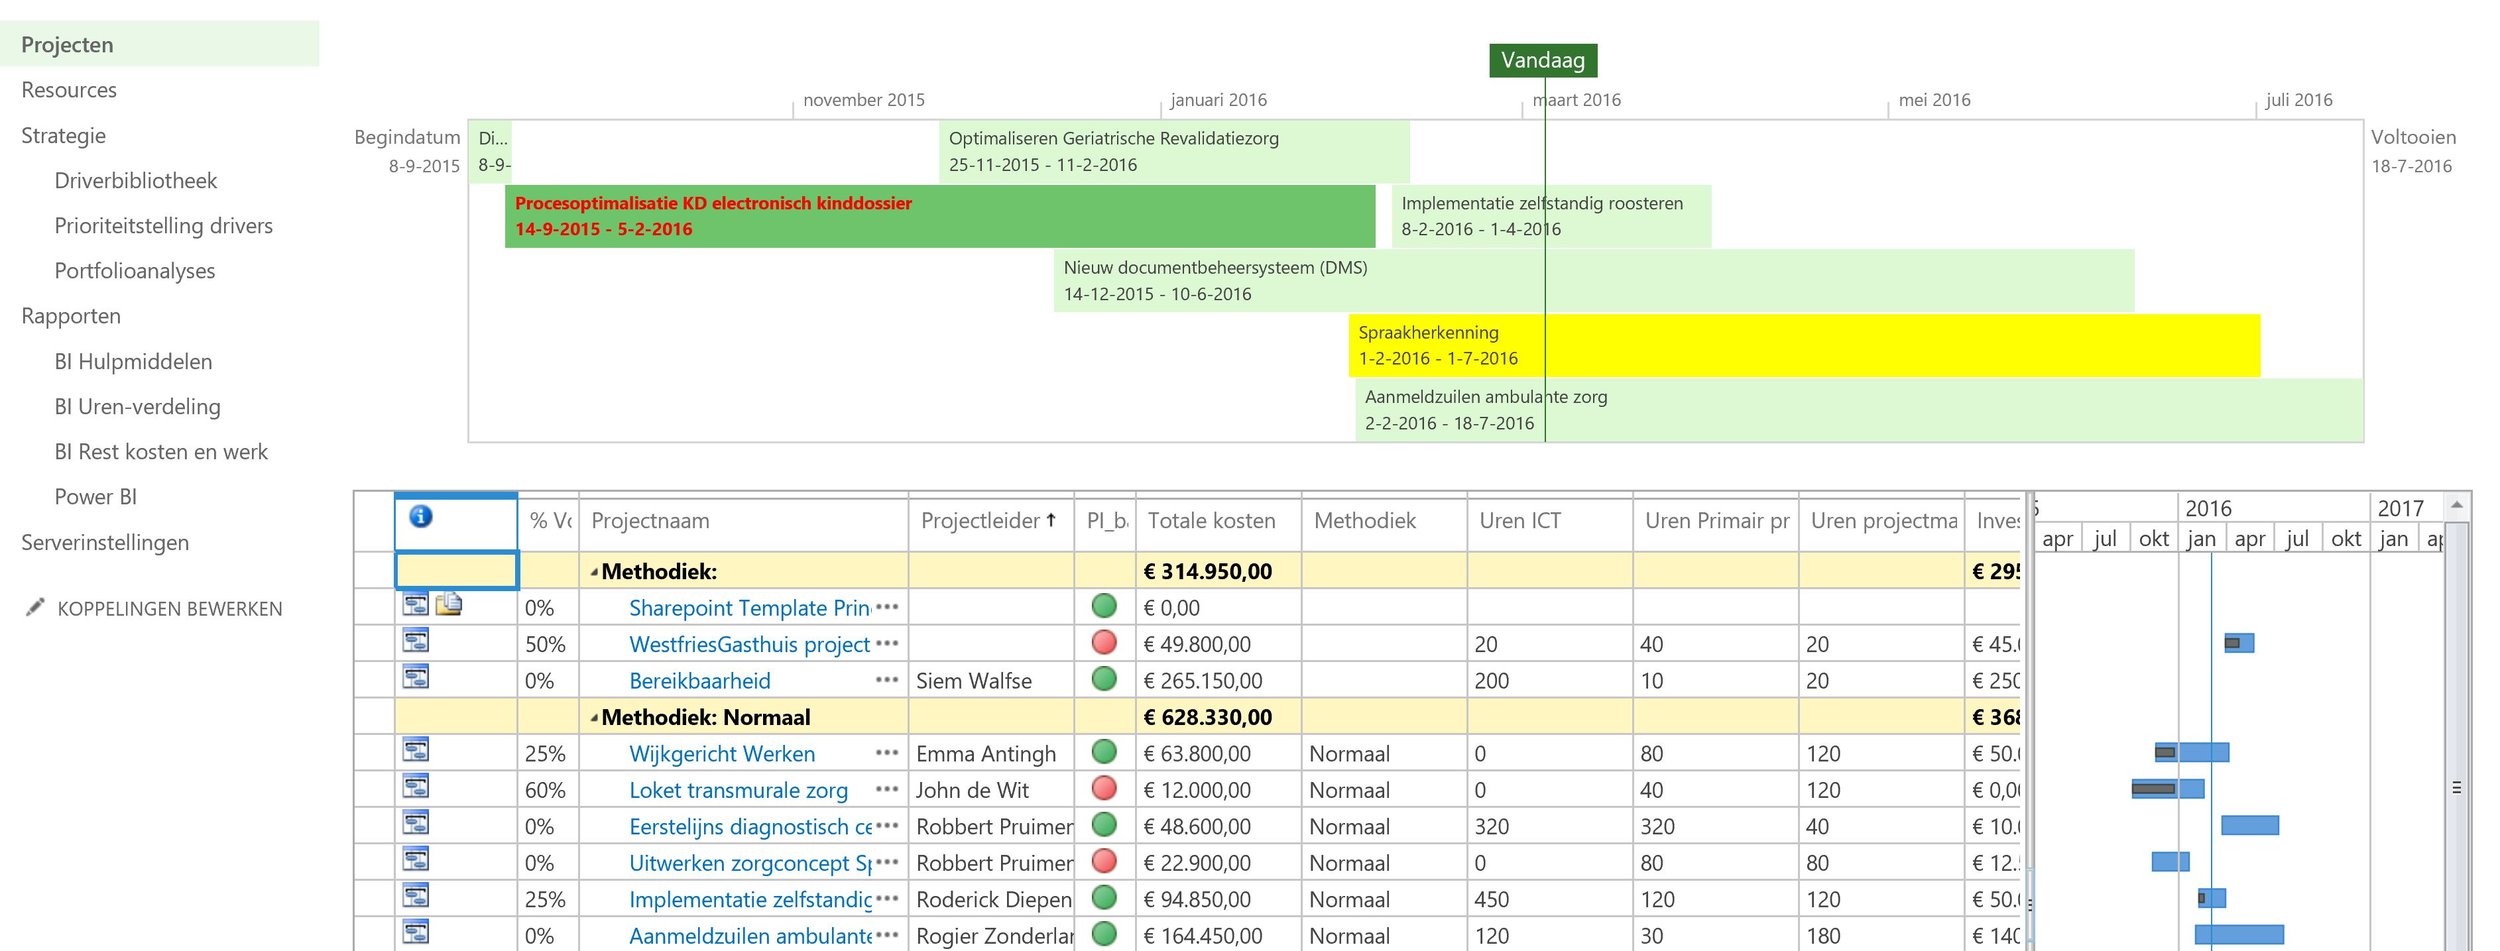Open the Loket transmurale zorg project link
The height and width of the screenshot is (951, 2500).
(x=738, y=790)
